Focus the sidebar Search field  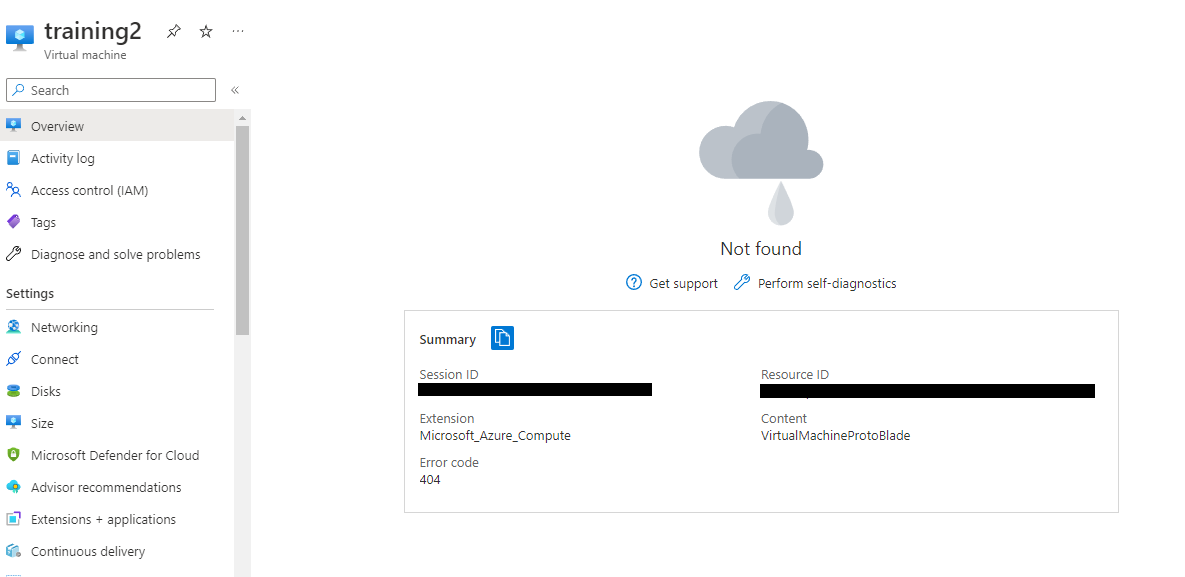tap(111, 90)
